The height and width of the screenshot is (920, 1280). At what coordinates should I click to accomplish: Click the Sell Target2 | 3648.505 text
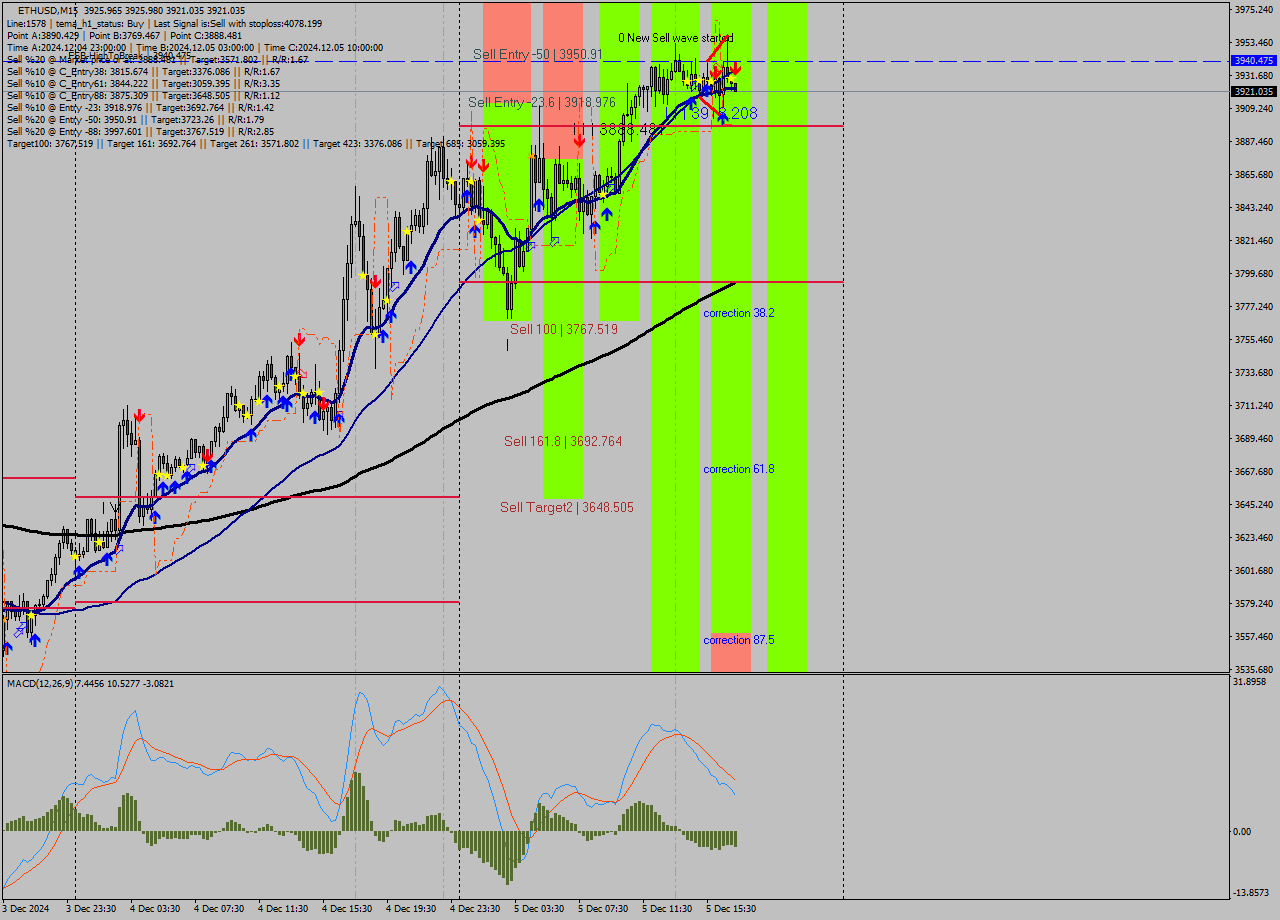click(565, 507)
